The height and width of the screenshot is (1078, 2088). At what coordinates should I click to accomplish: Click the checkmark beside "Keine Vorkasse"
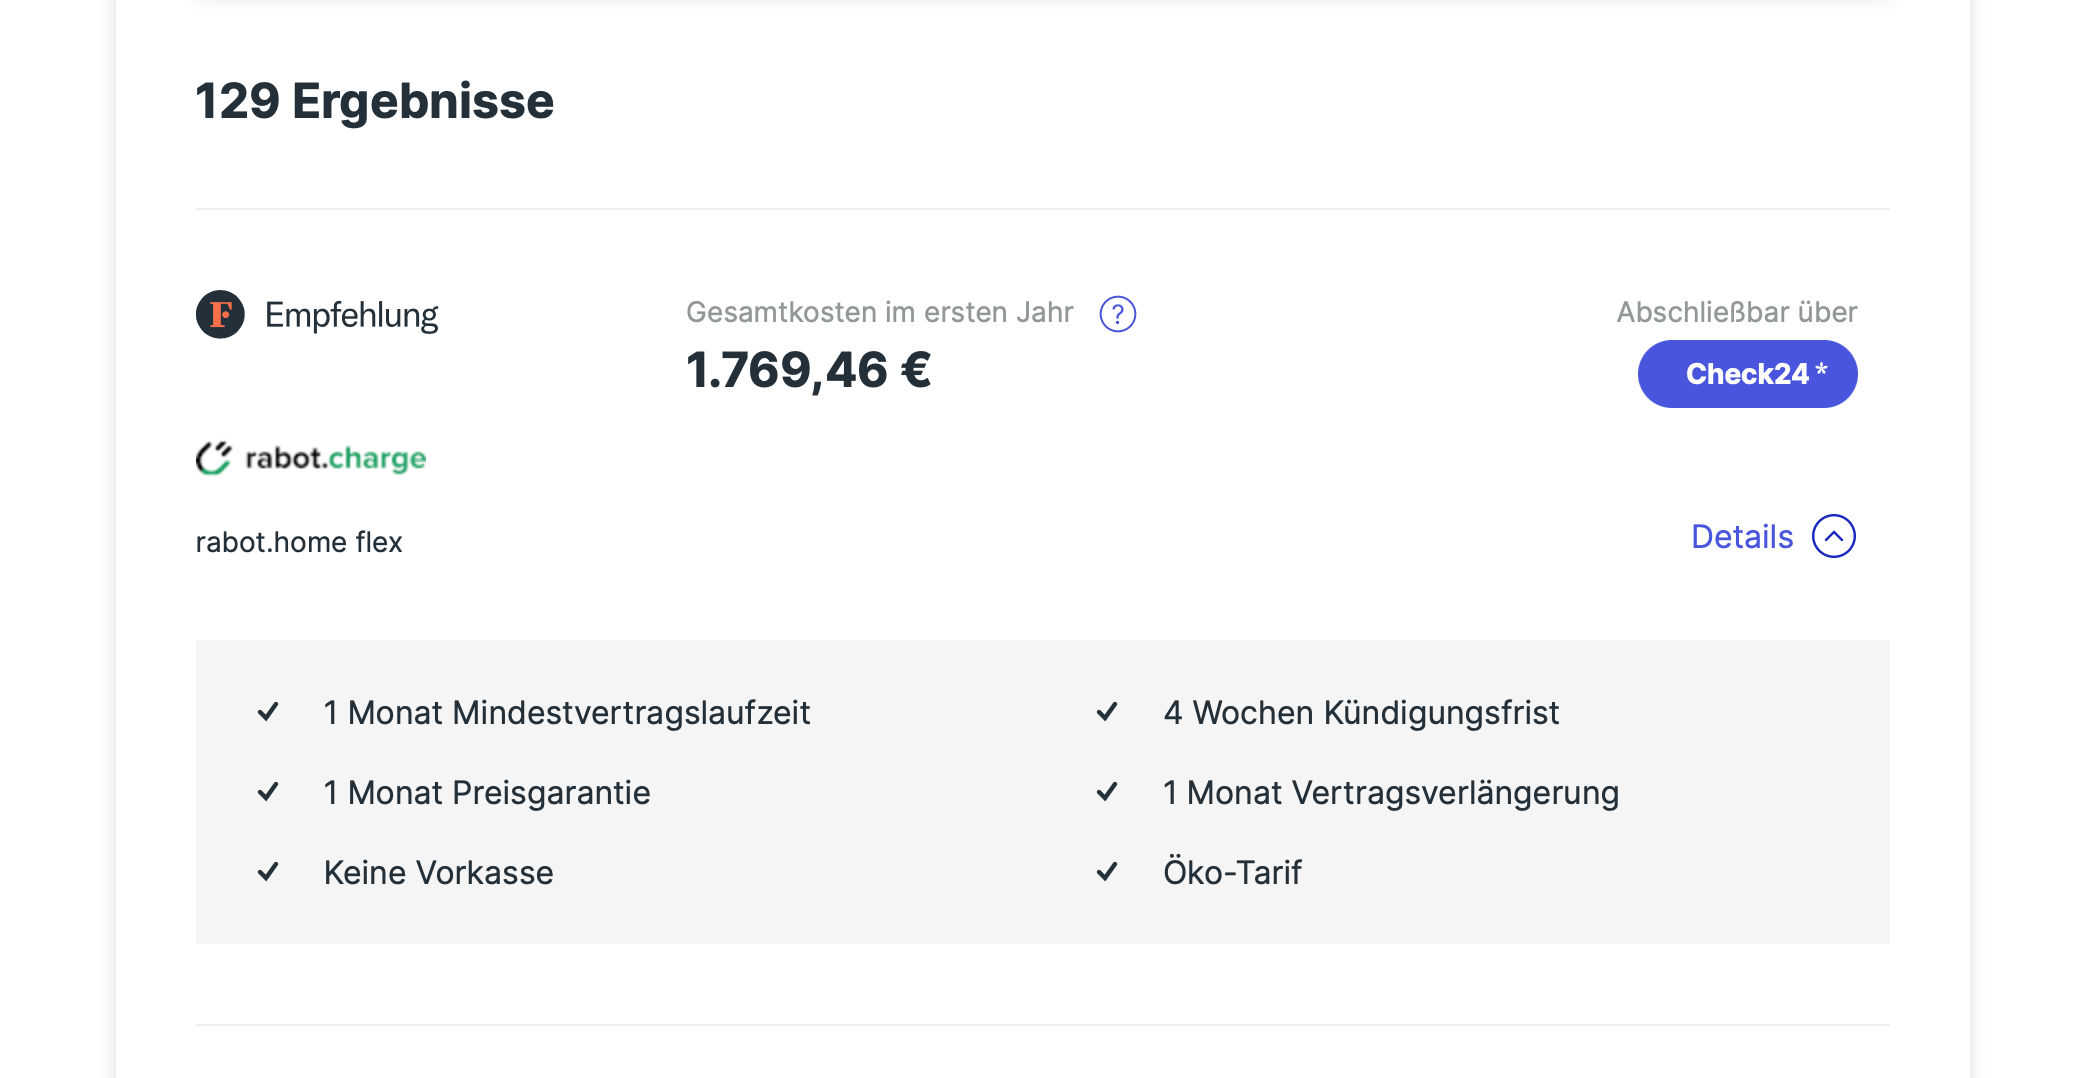(268, 872)
